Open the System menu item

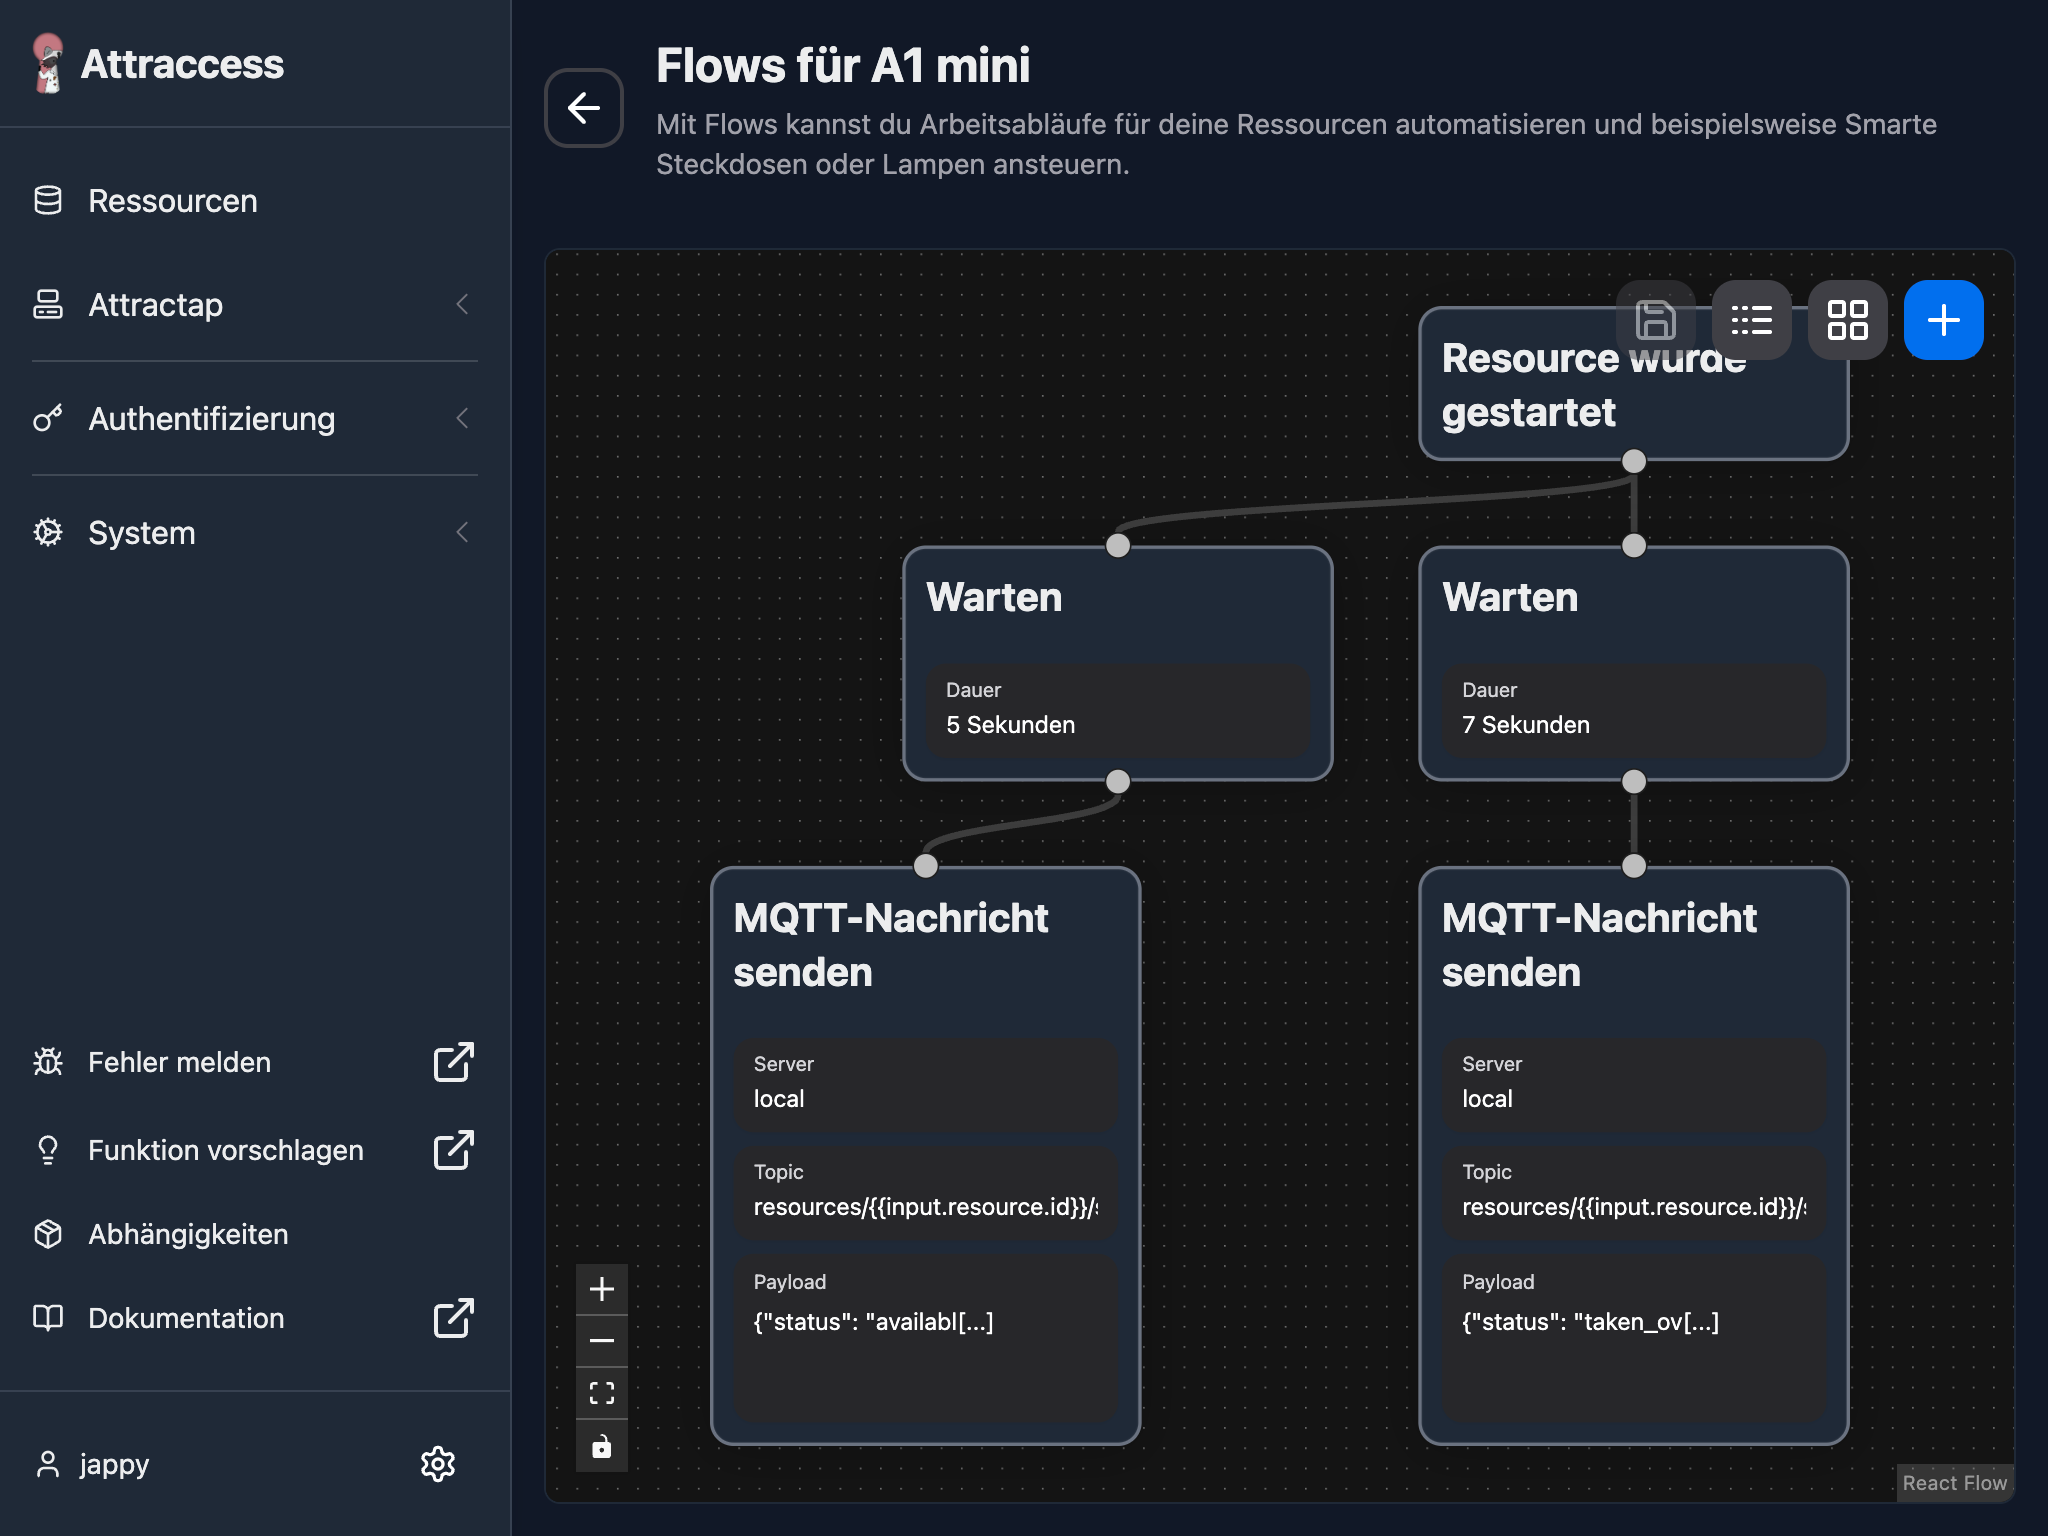(255, 533)
